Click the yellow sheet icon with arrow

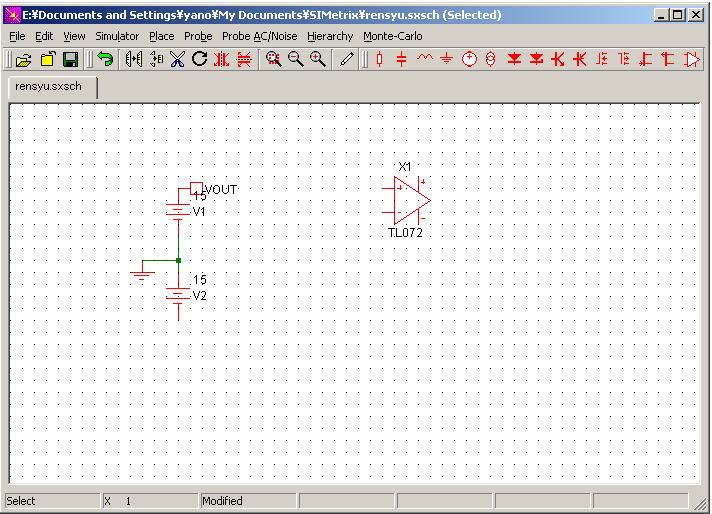coord(48,59)
